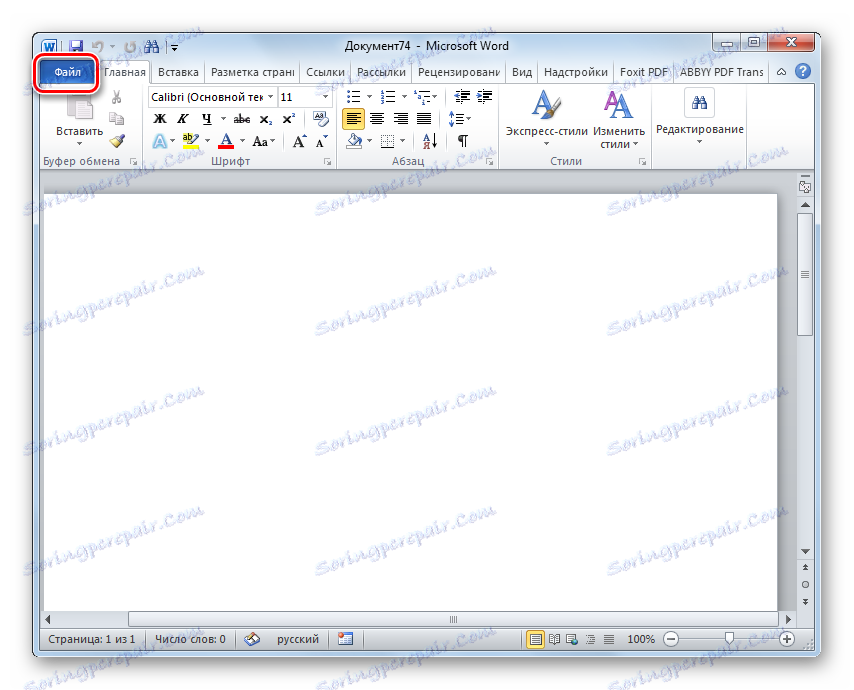
Task: Open the line spacing menu
Action: click(x=459, y=119)
